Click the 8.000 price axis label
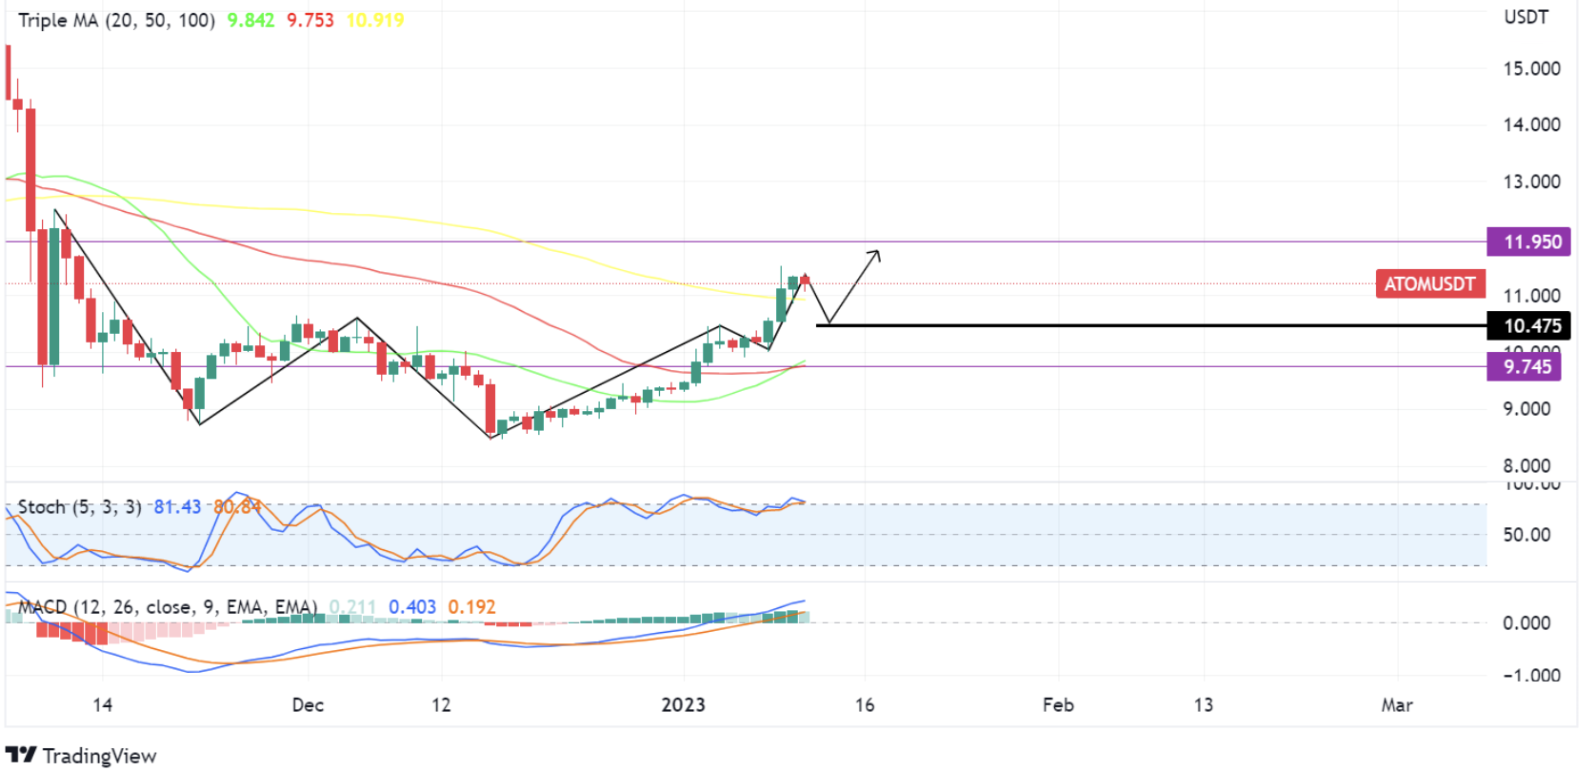1582x772 pixels. tap(1527, 466)
